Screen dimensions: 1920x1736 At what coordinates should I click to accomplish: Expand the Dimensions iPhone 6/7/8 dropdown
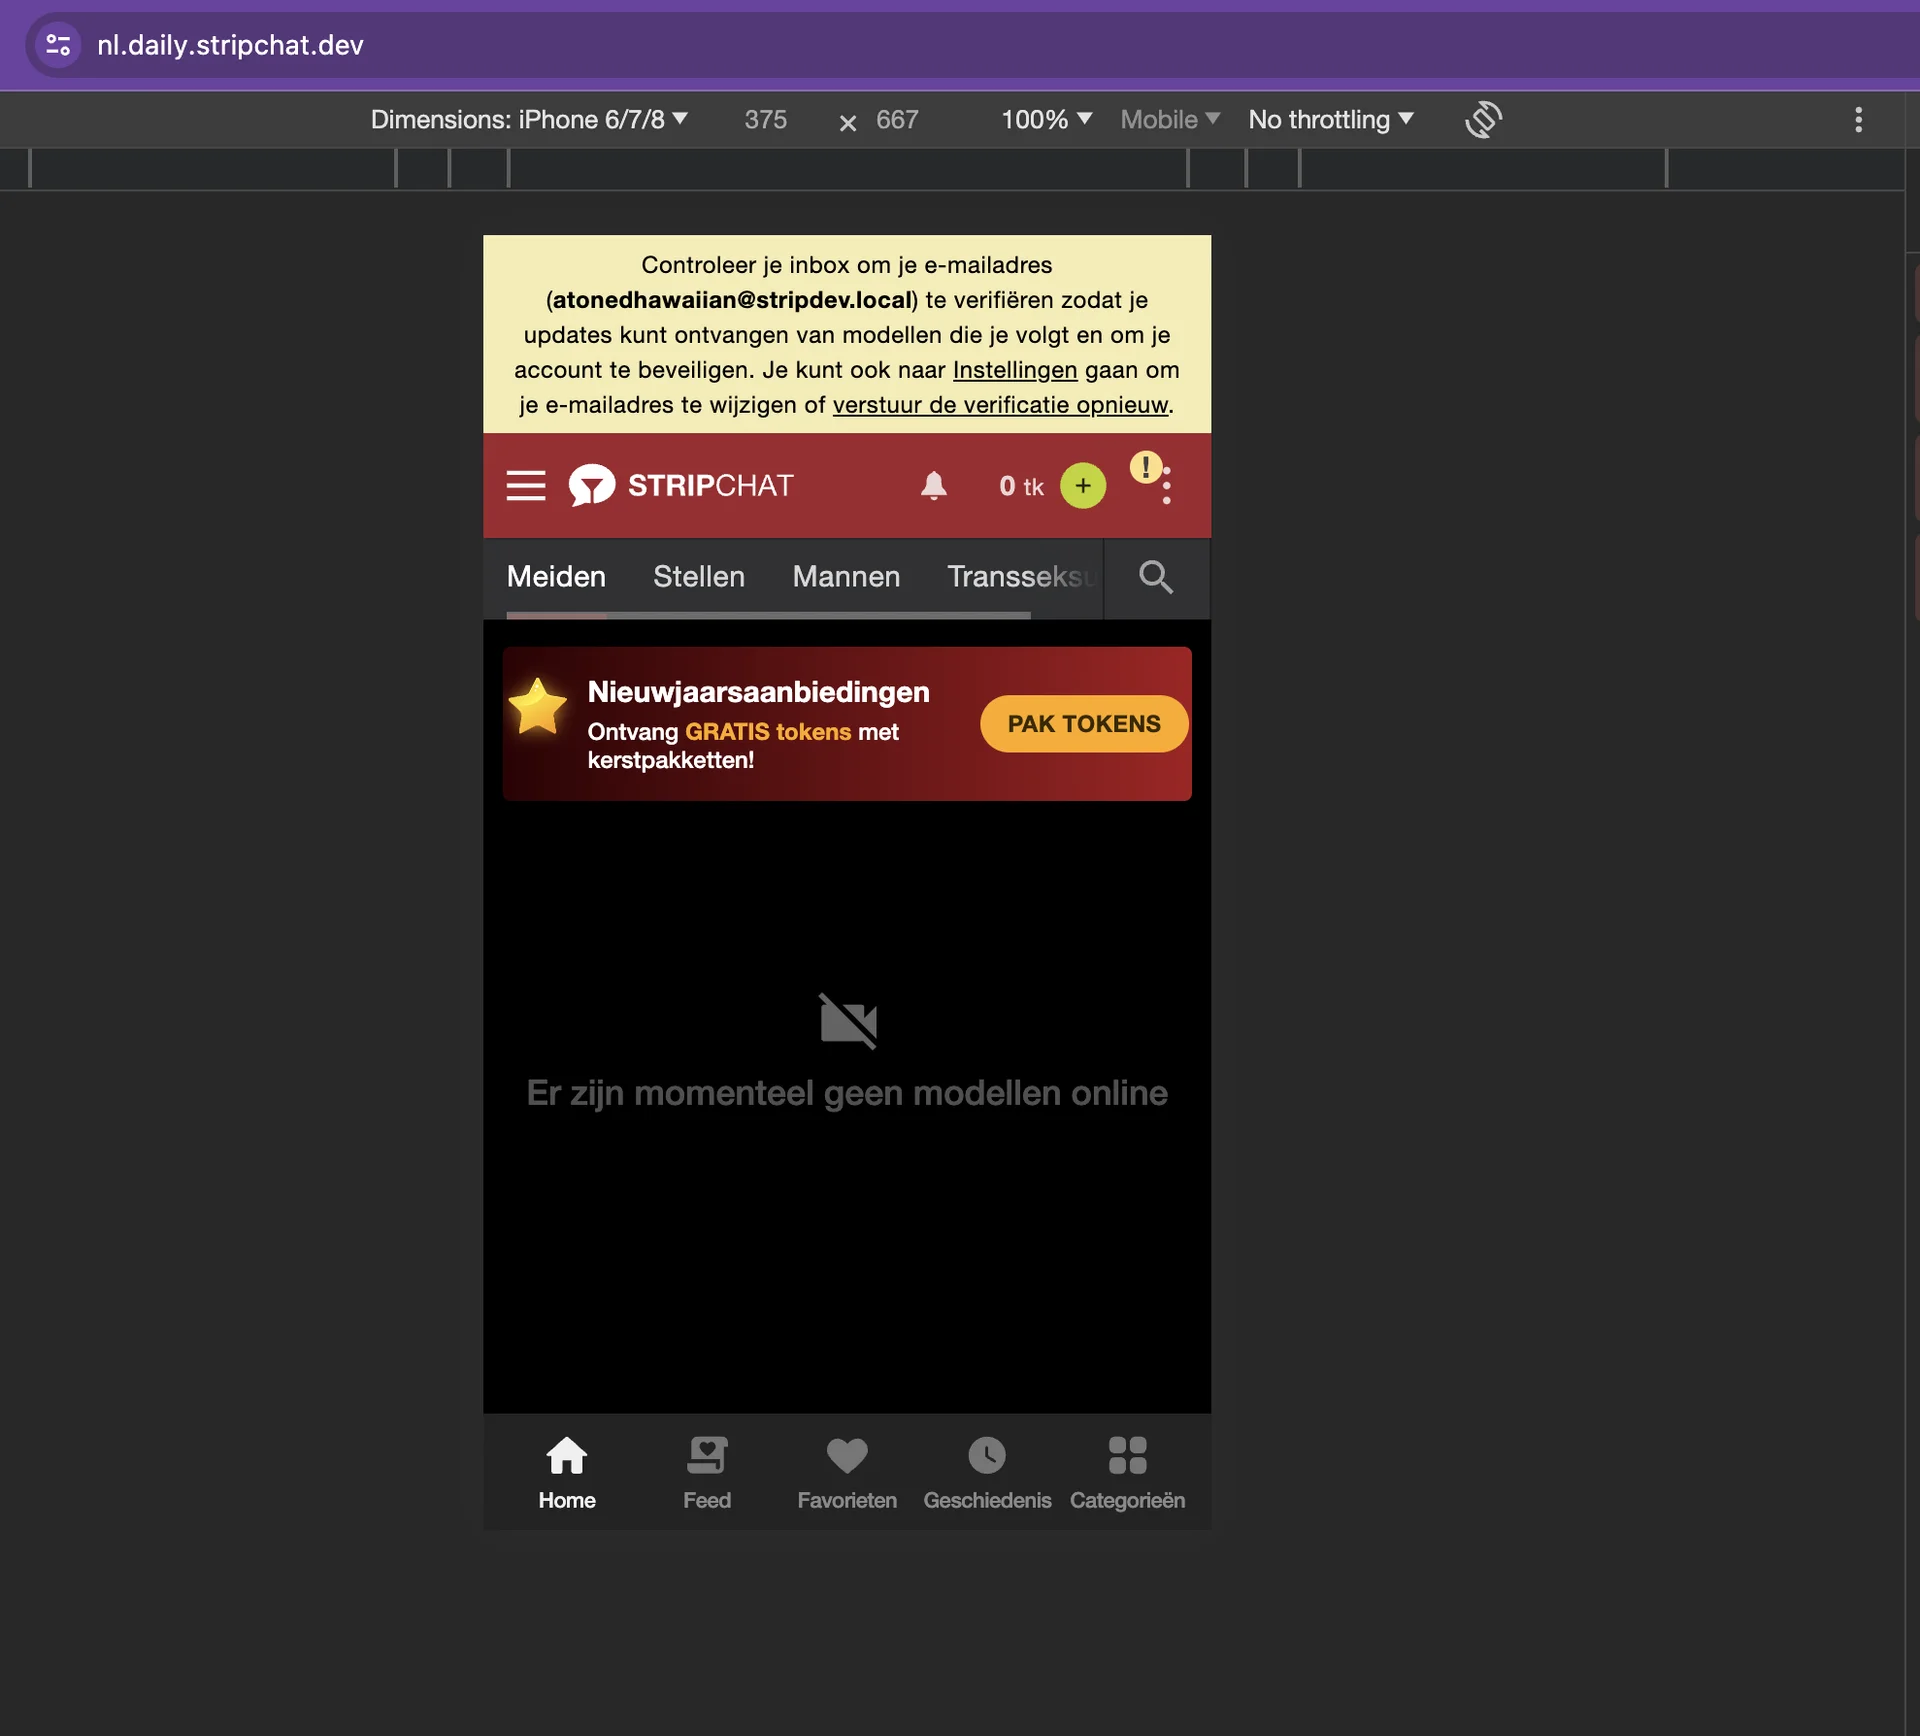point(529,120)
